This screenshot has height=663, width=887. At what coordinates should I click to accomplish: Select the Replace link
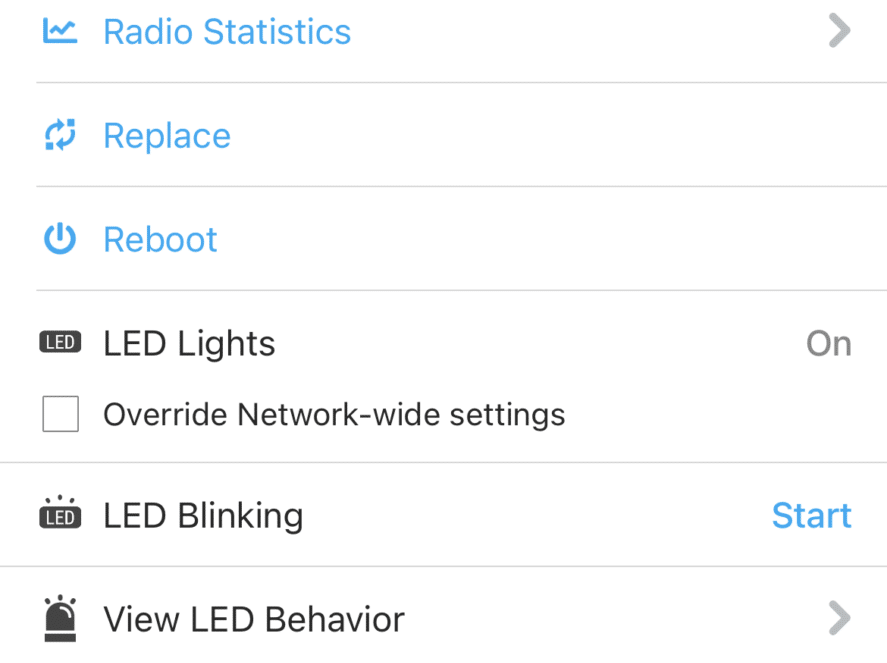pyautogui.click(x=167, y=136)
